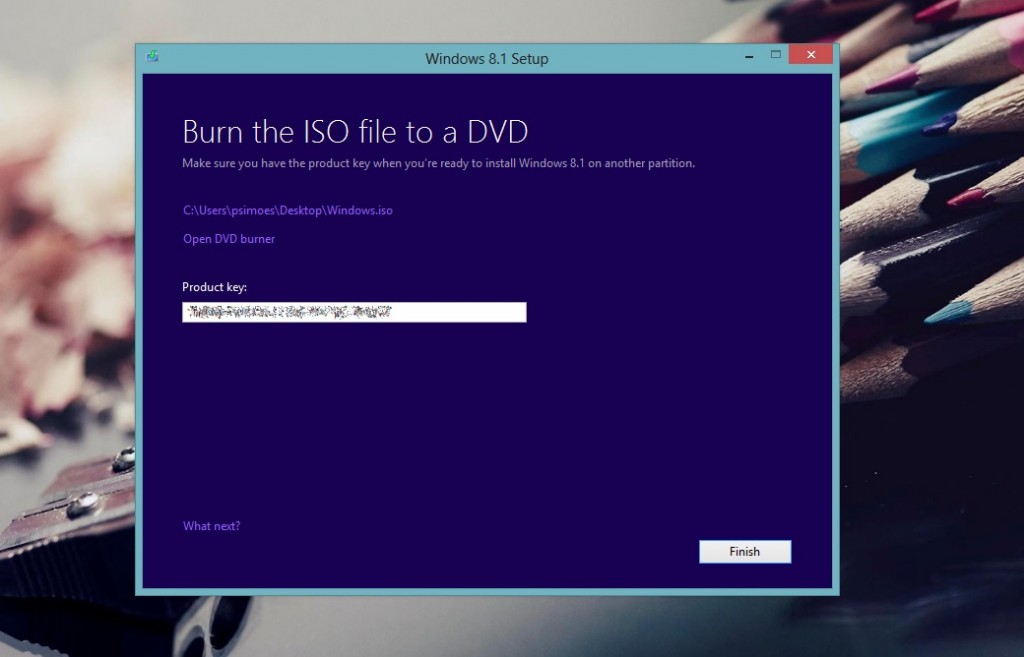The height and width of the screenshot is (657, 1024).
Task: Click the Product key label
Action: [213, 287]
